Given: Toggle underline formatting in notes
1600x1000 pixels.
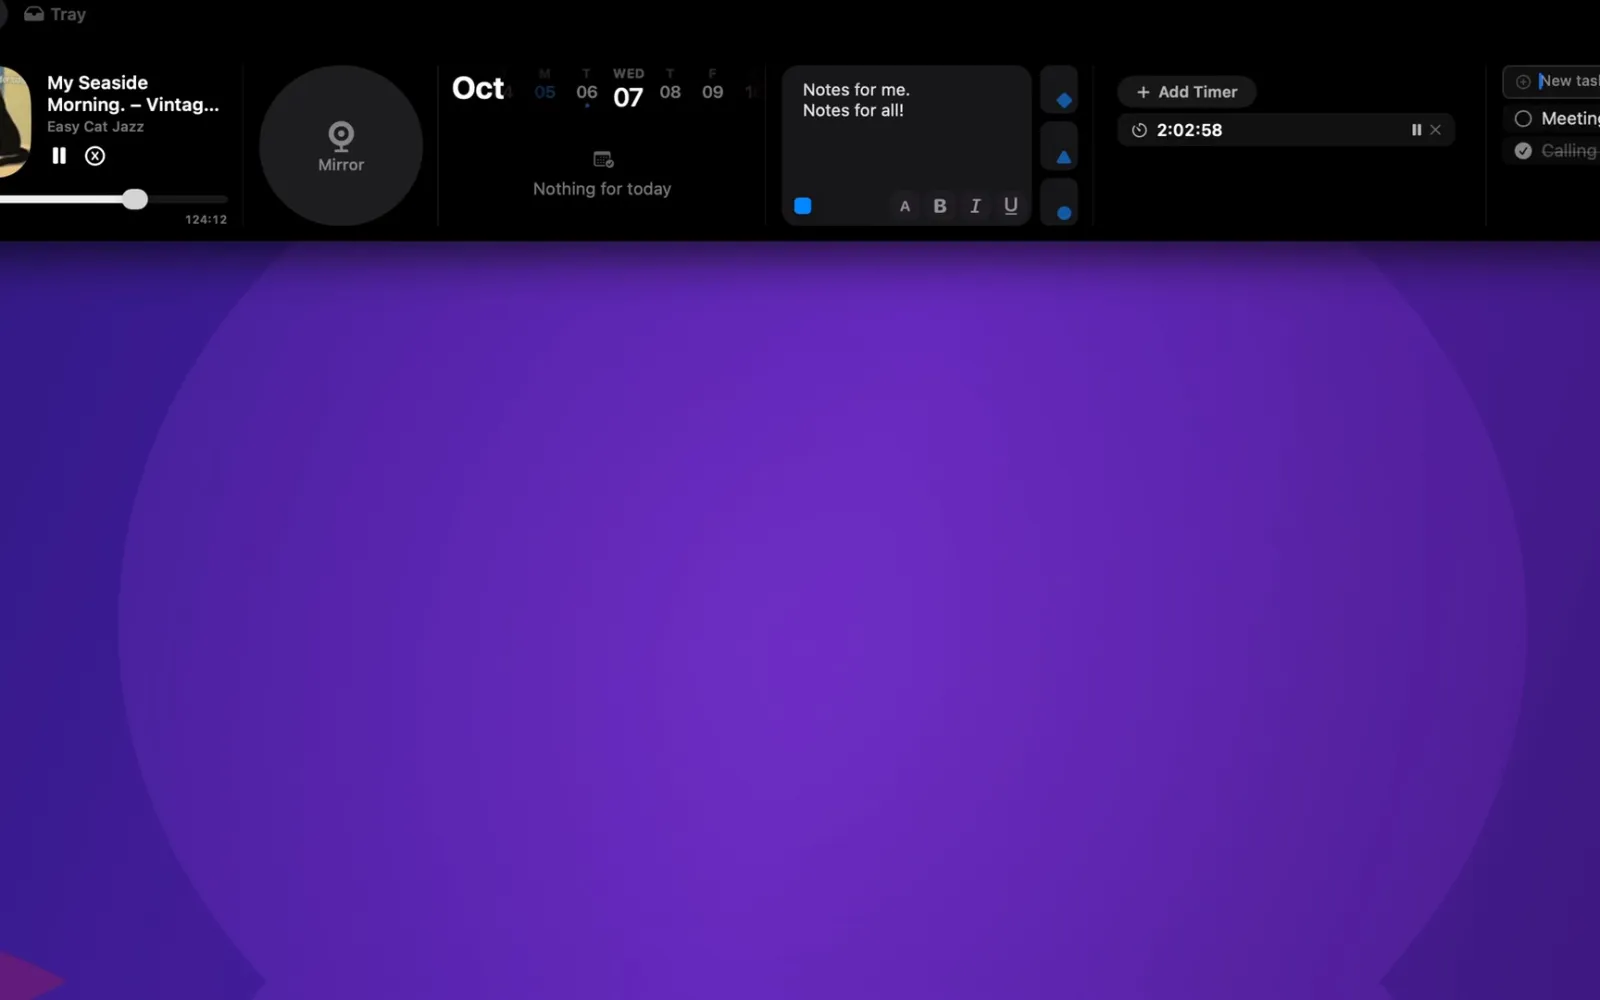Looking at the screenshot, I should tap(1011, 206).
